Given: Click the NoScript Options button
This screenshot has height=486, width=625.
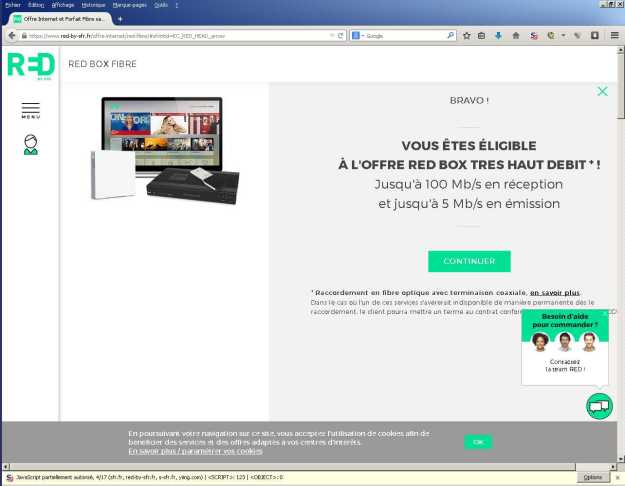Looking at the screenshot, I should 591,478.
